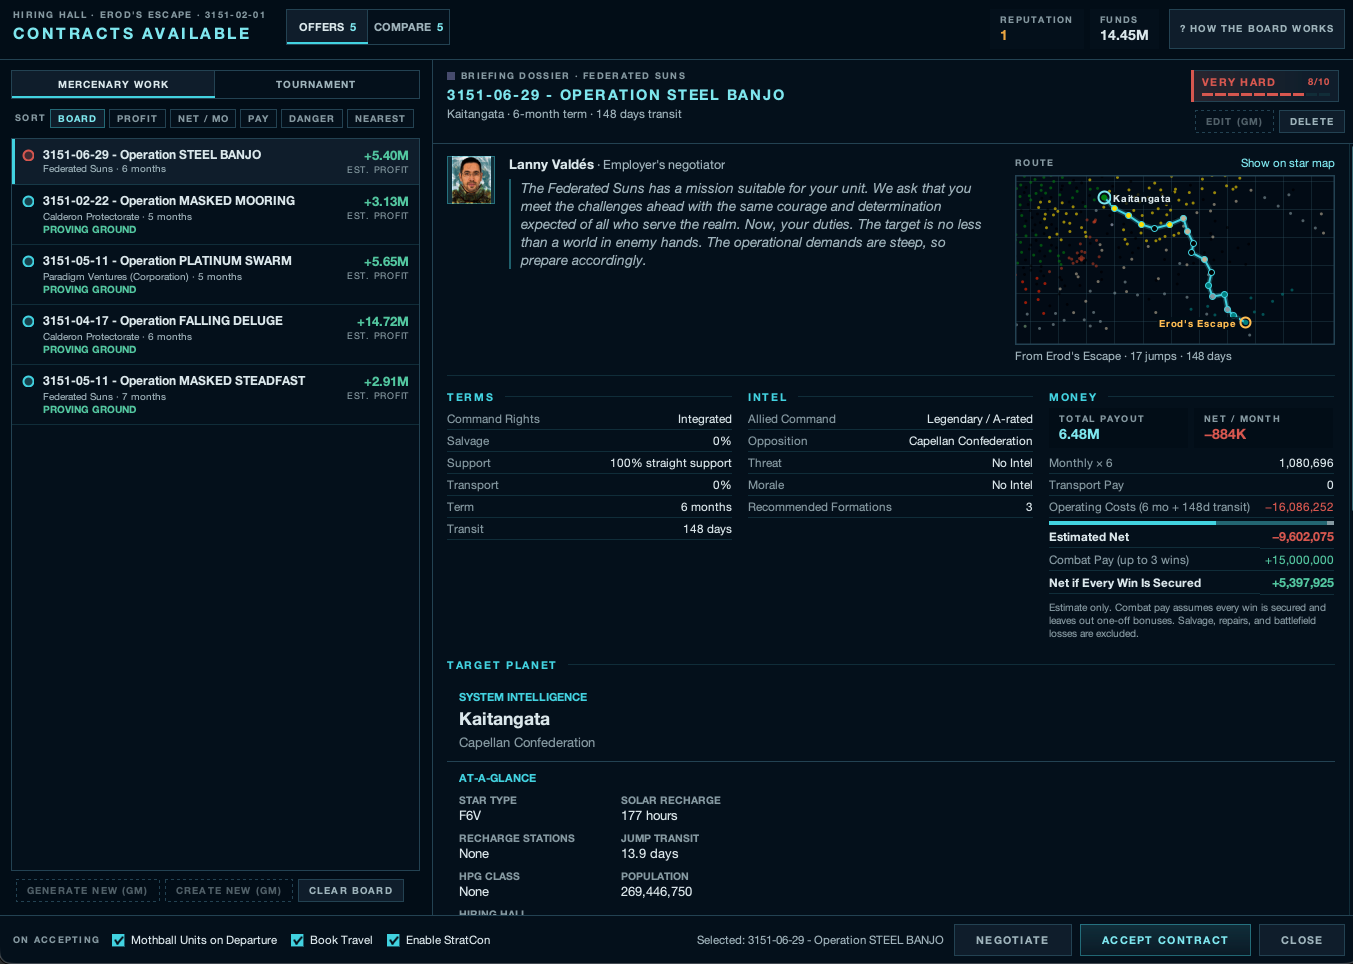This screenshot has width=1353, height=964.
Task: Click Monthly × 6 1,080,696 row
Action: point(1191,463)
